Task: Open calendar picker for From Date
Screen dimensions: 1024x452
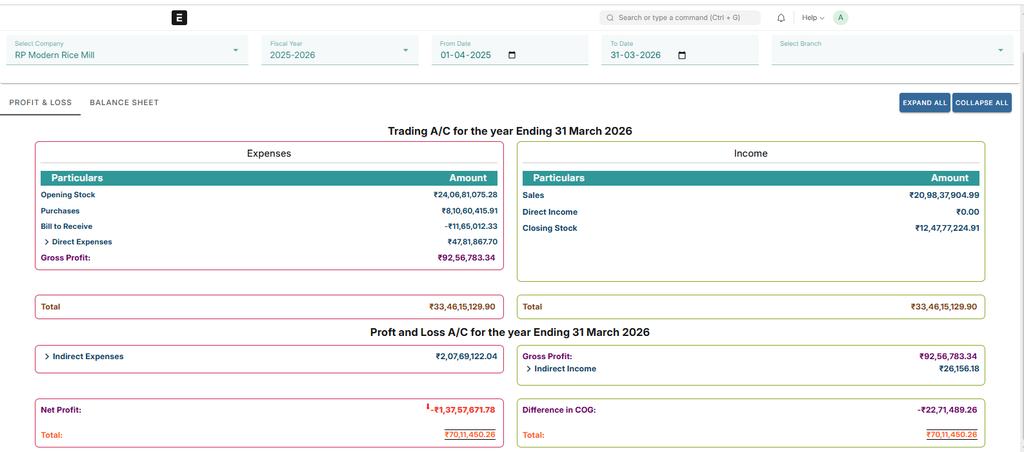Action: (513, 55)
